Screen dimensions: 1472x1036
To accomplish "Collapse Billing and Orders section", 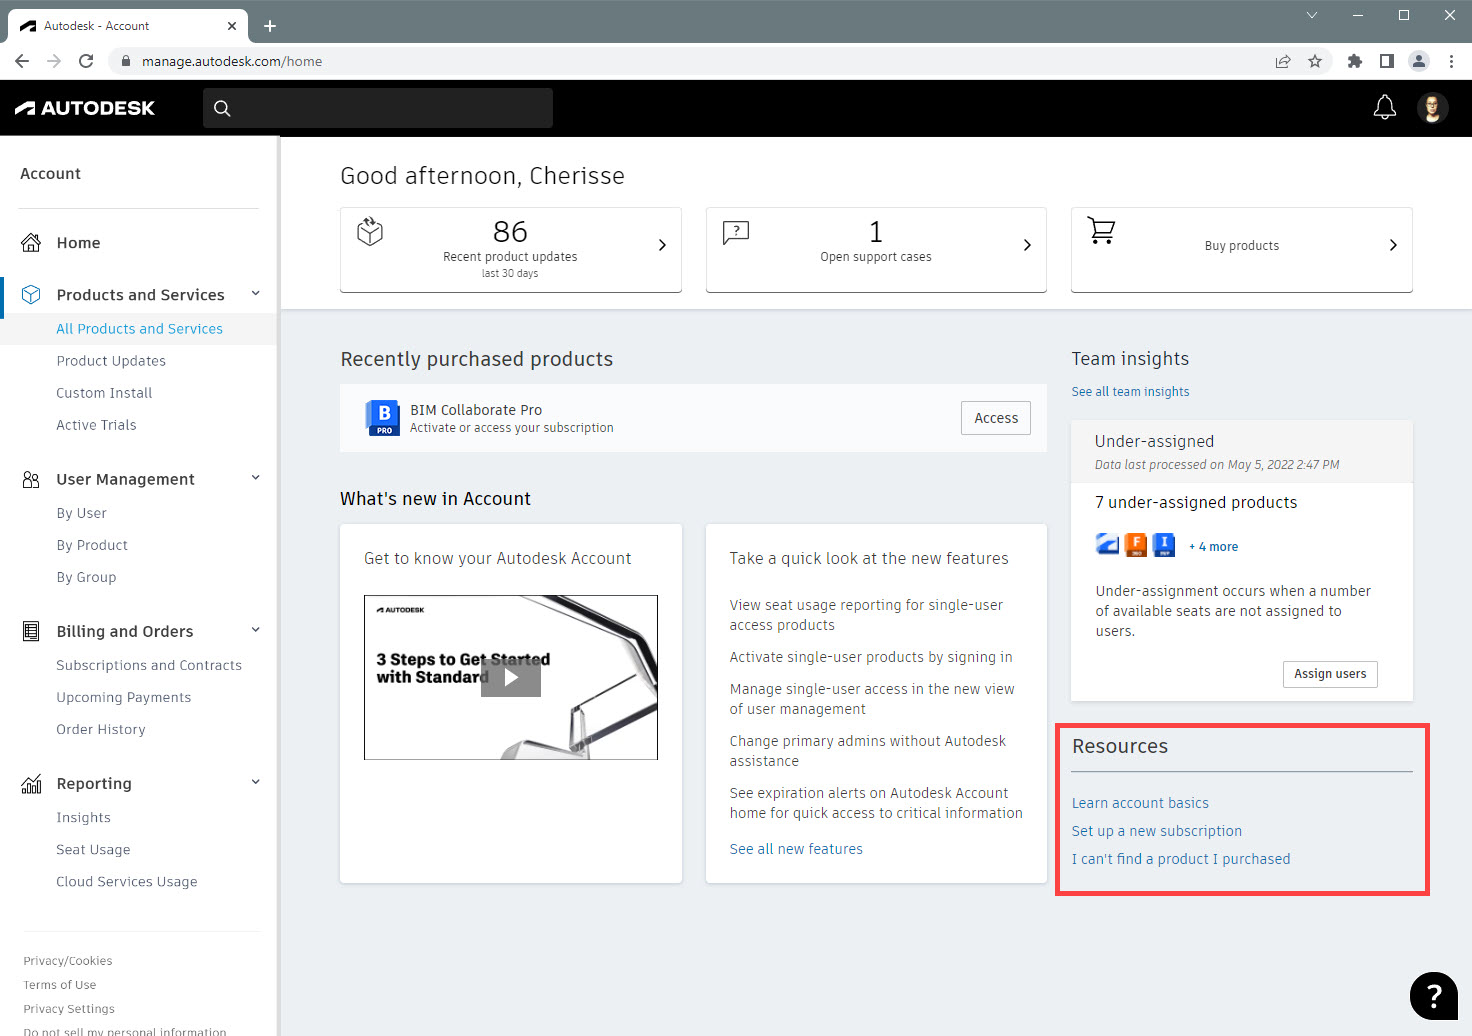I will tap(255, 630).
